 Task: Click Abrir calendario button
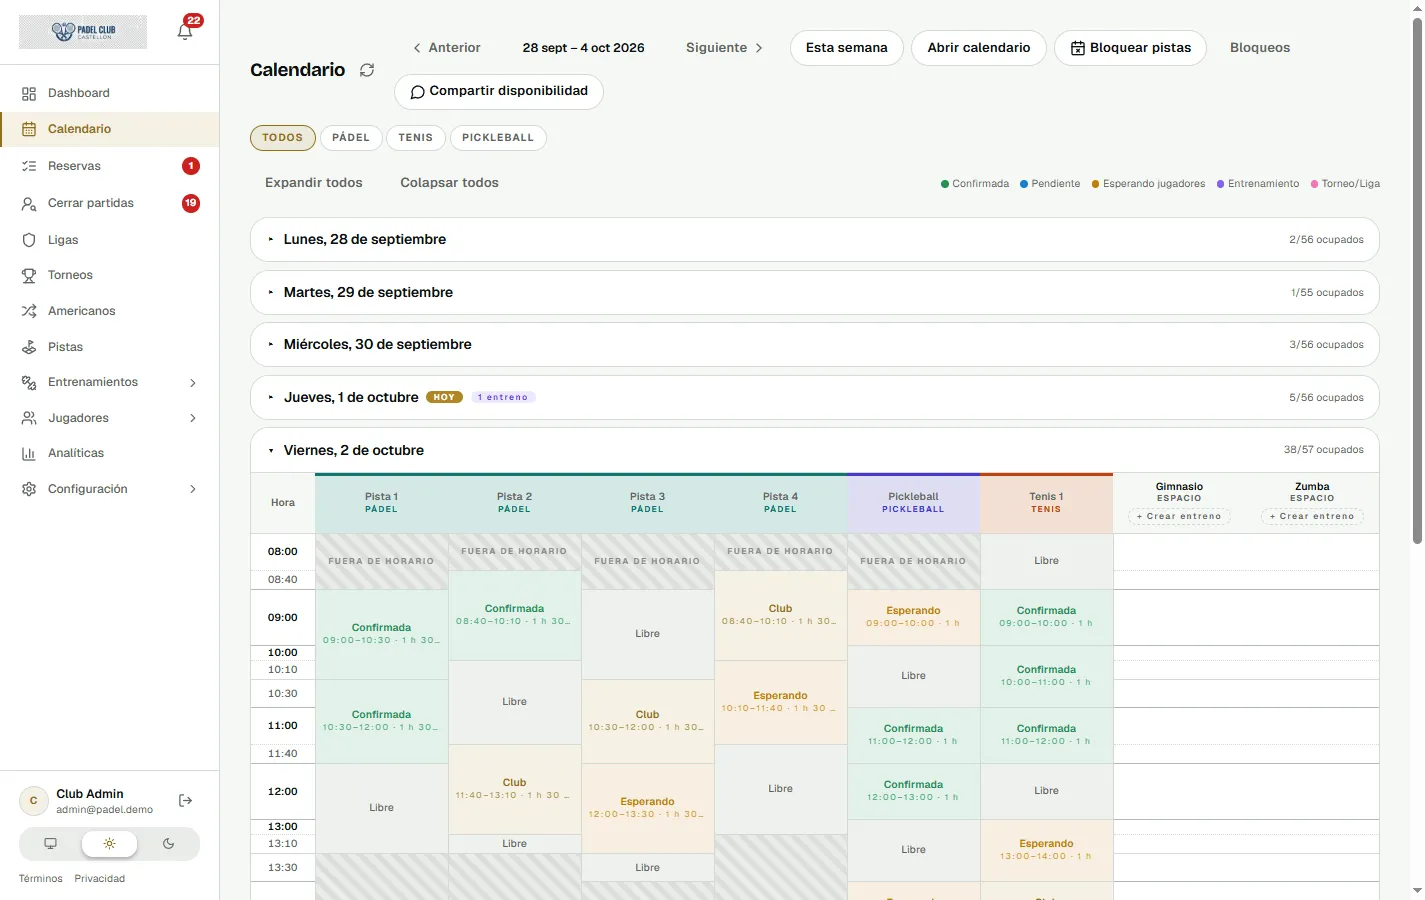(x=979, y=48)
